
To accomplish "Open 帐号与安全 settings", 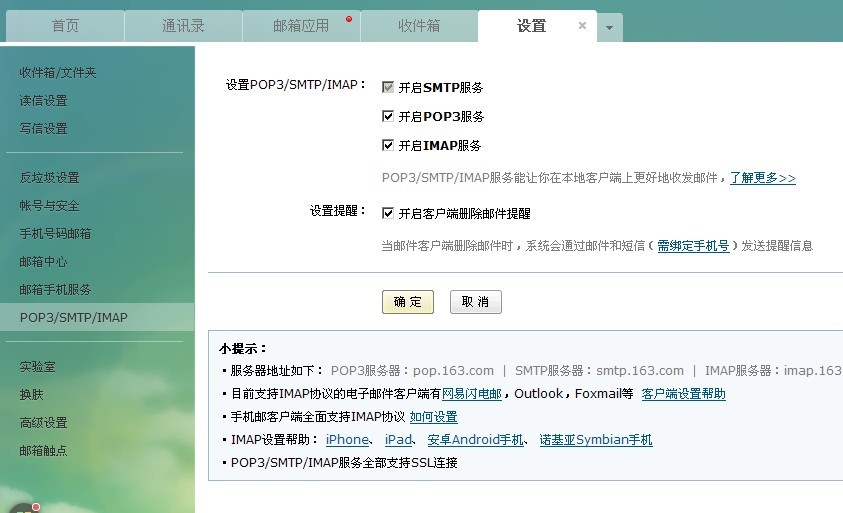I will [49, 205].
